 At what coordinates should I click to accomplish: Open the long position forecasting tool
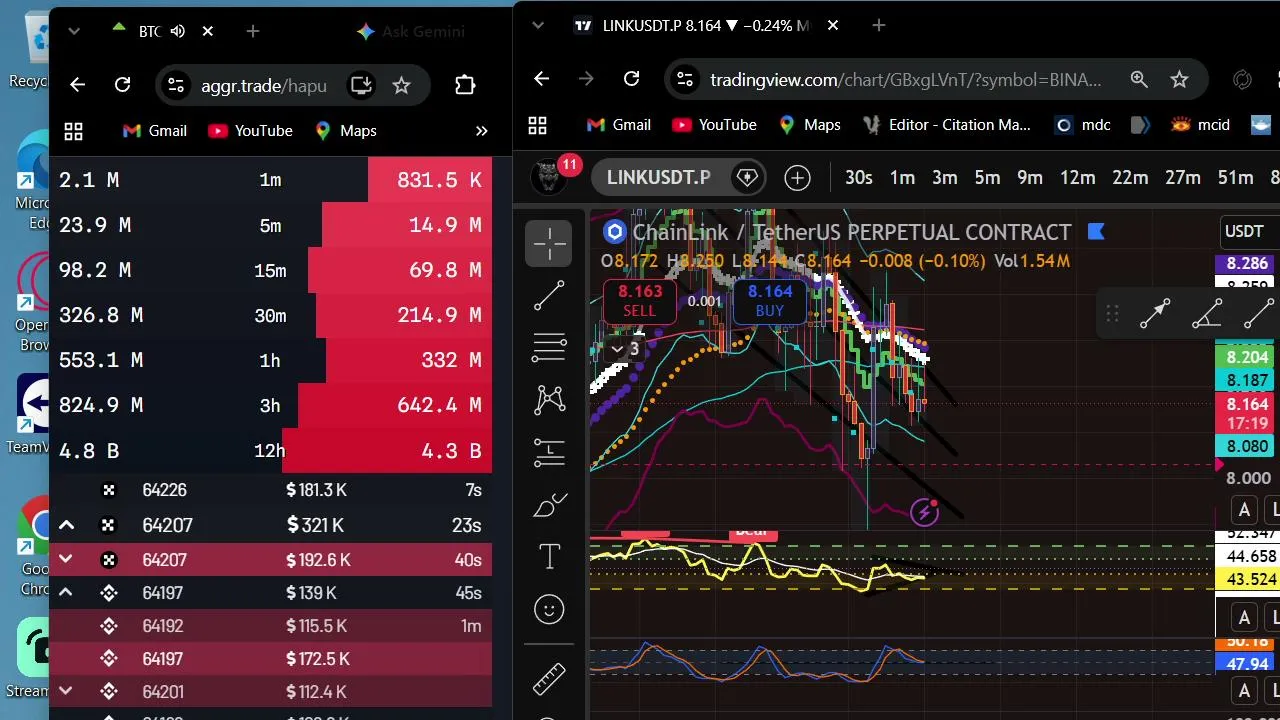[549, 453]
